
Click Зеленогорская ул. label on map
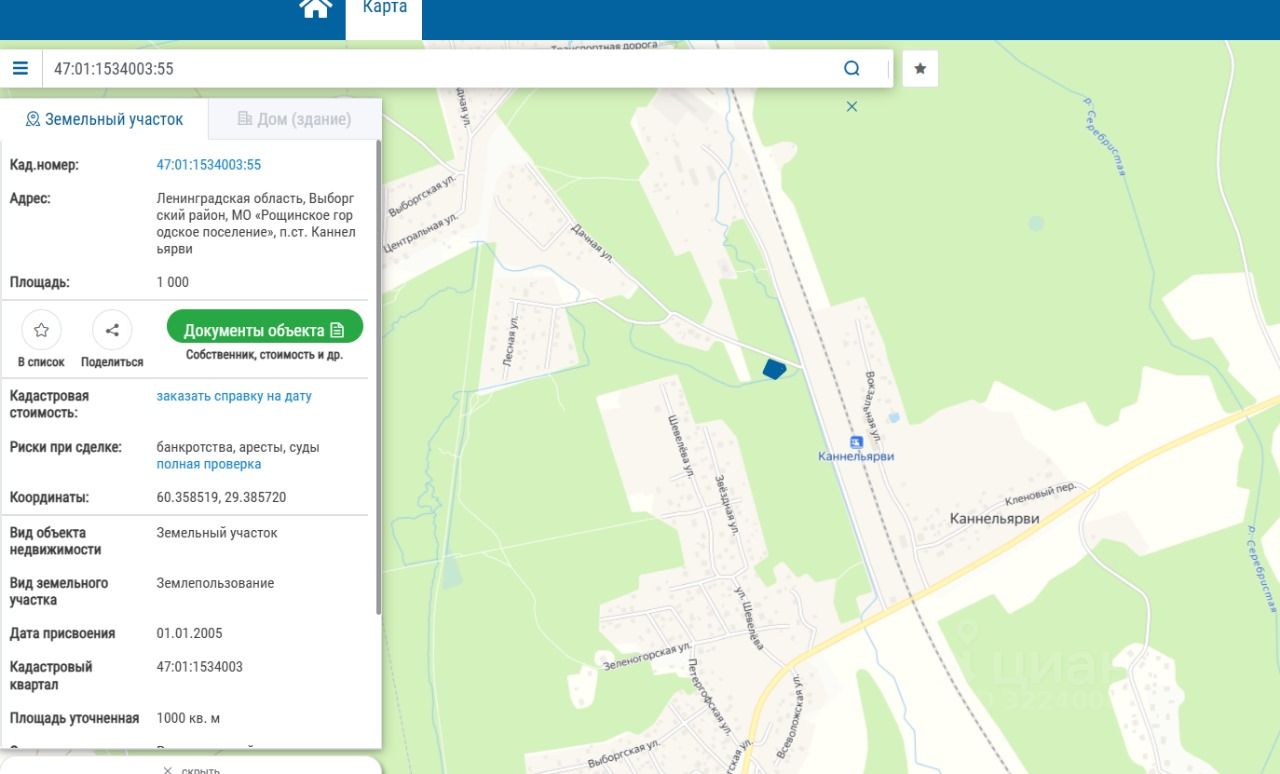click(647, 654)
